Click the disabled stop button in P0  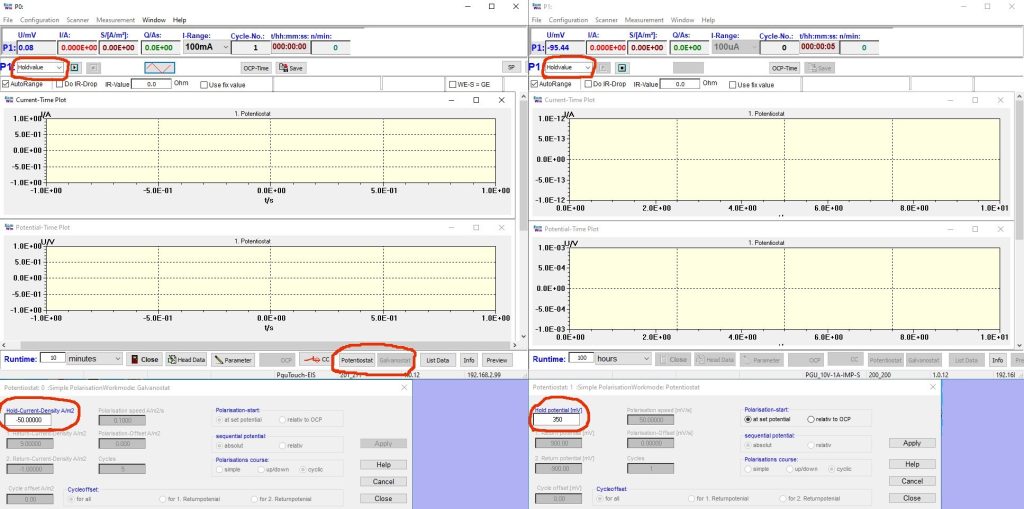click(x=93, y=67)
